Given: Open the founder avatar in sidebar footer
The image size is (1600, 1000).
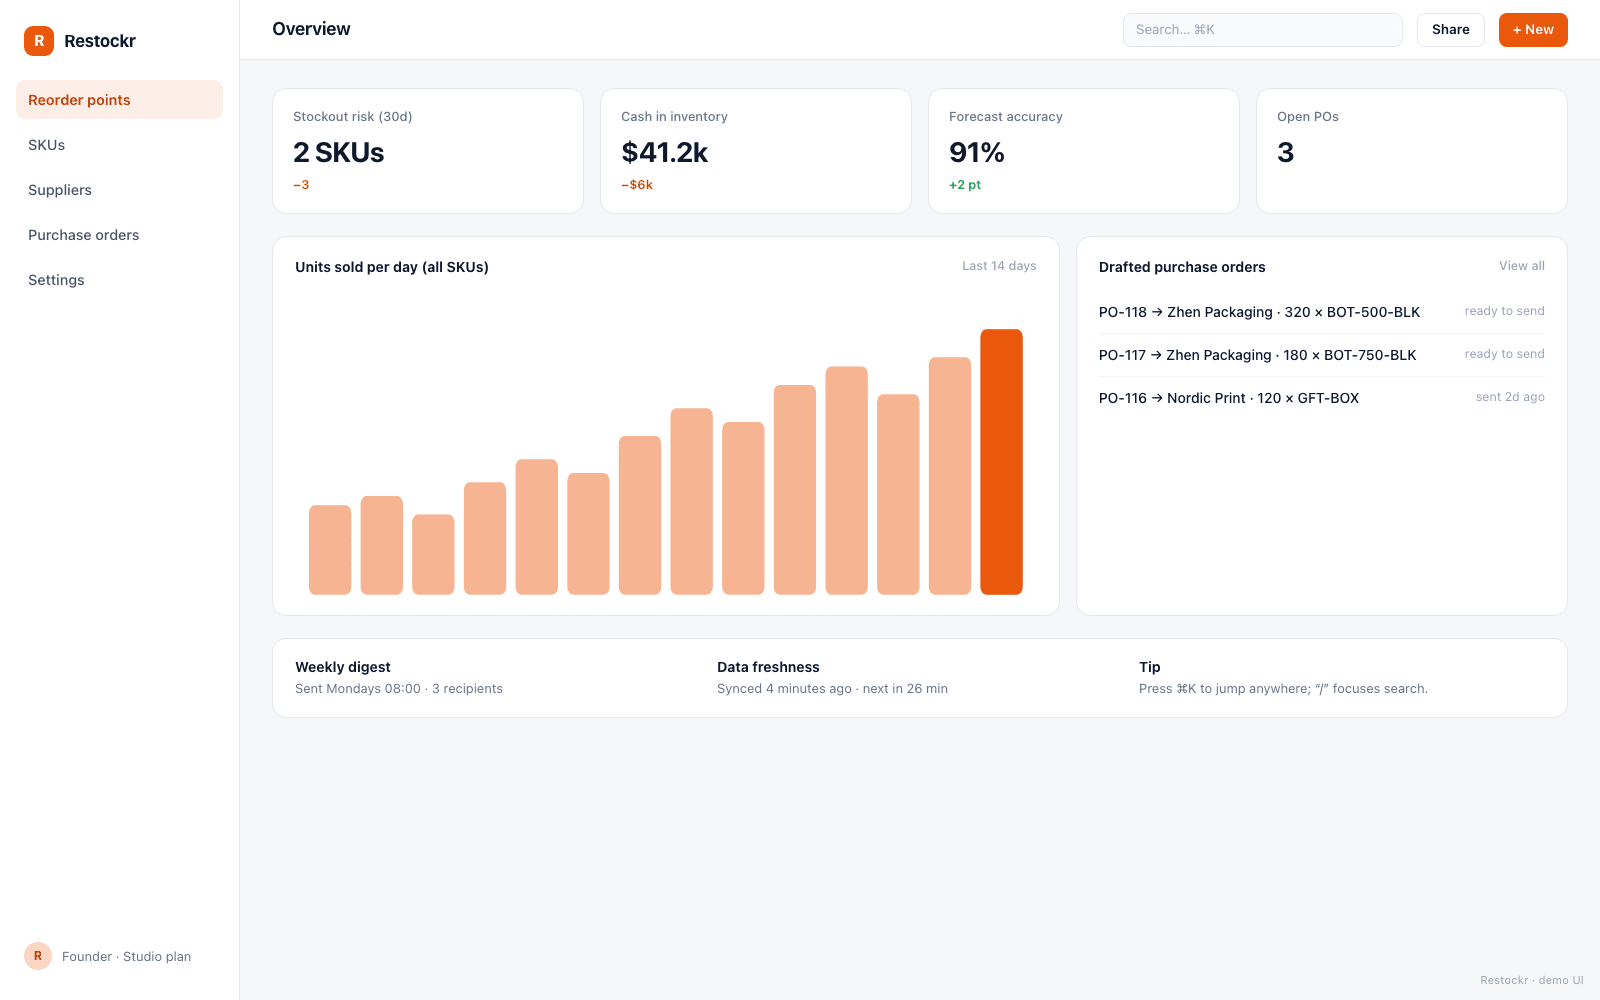Looking at the screenshot, I should pyautogui.click(x=38, y=956).
